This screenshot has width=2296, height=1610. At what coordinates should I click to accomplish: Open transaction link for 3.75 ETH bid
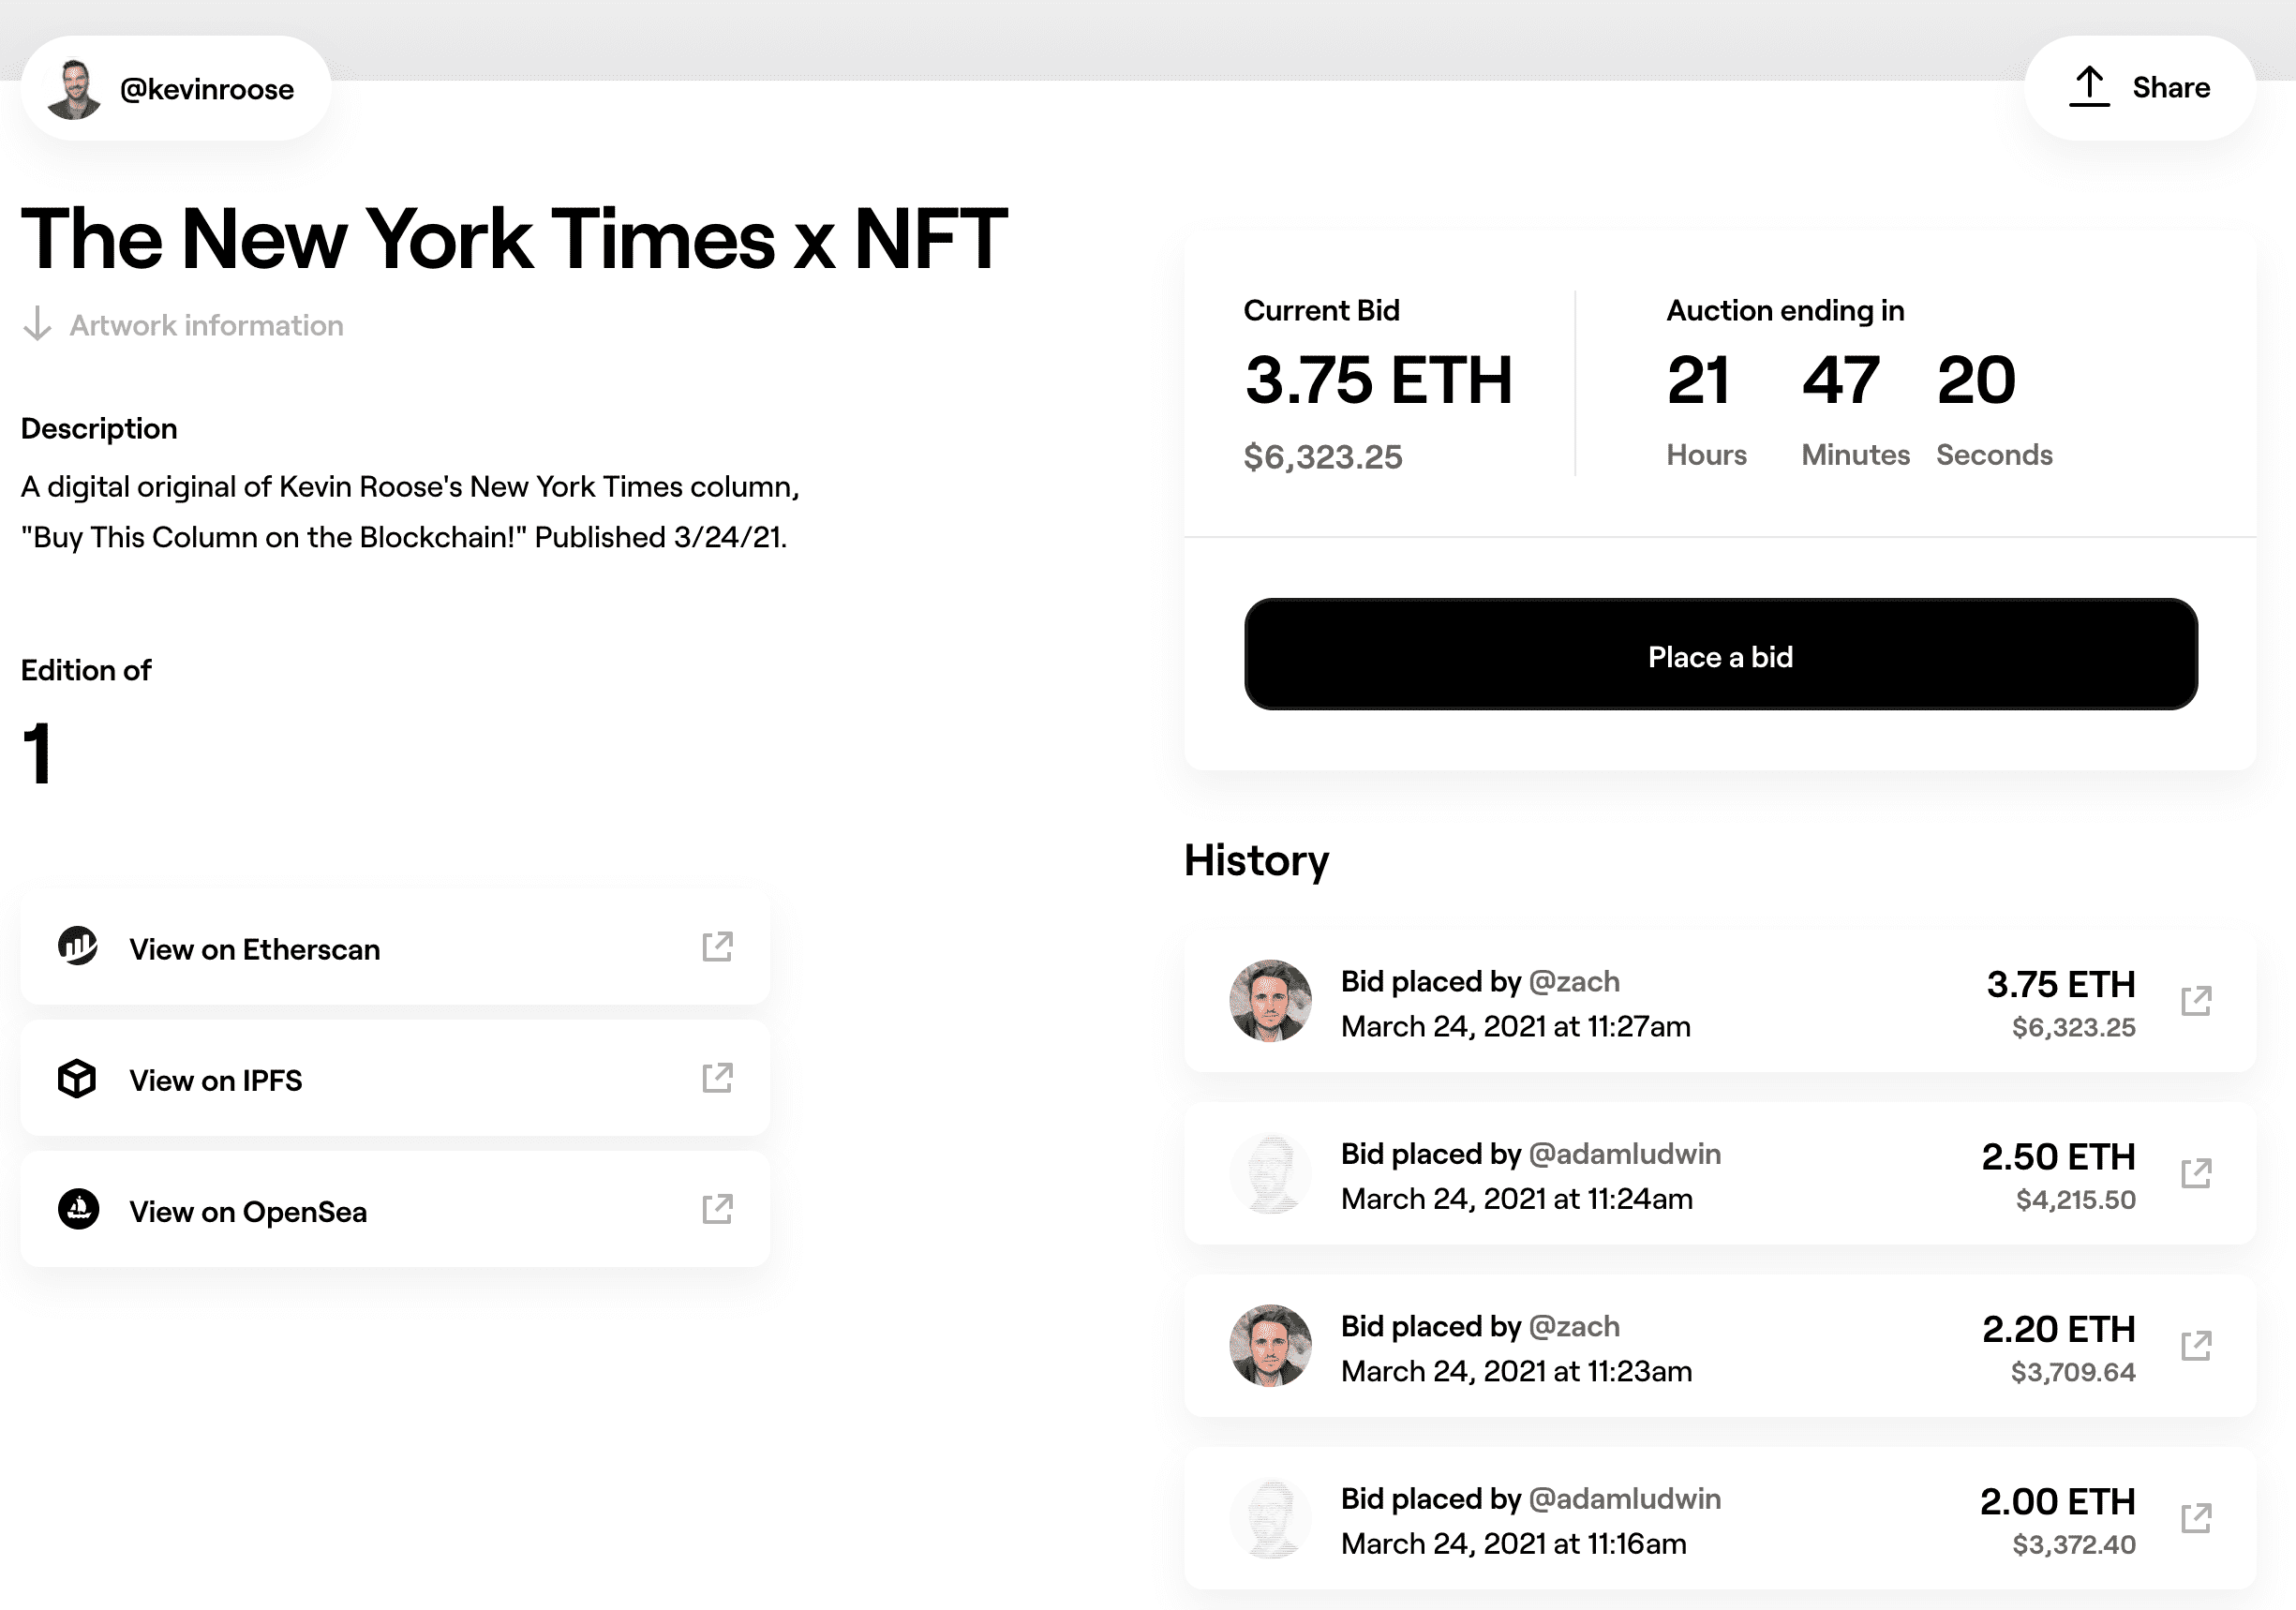click(x=2196, y=1001)
